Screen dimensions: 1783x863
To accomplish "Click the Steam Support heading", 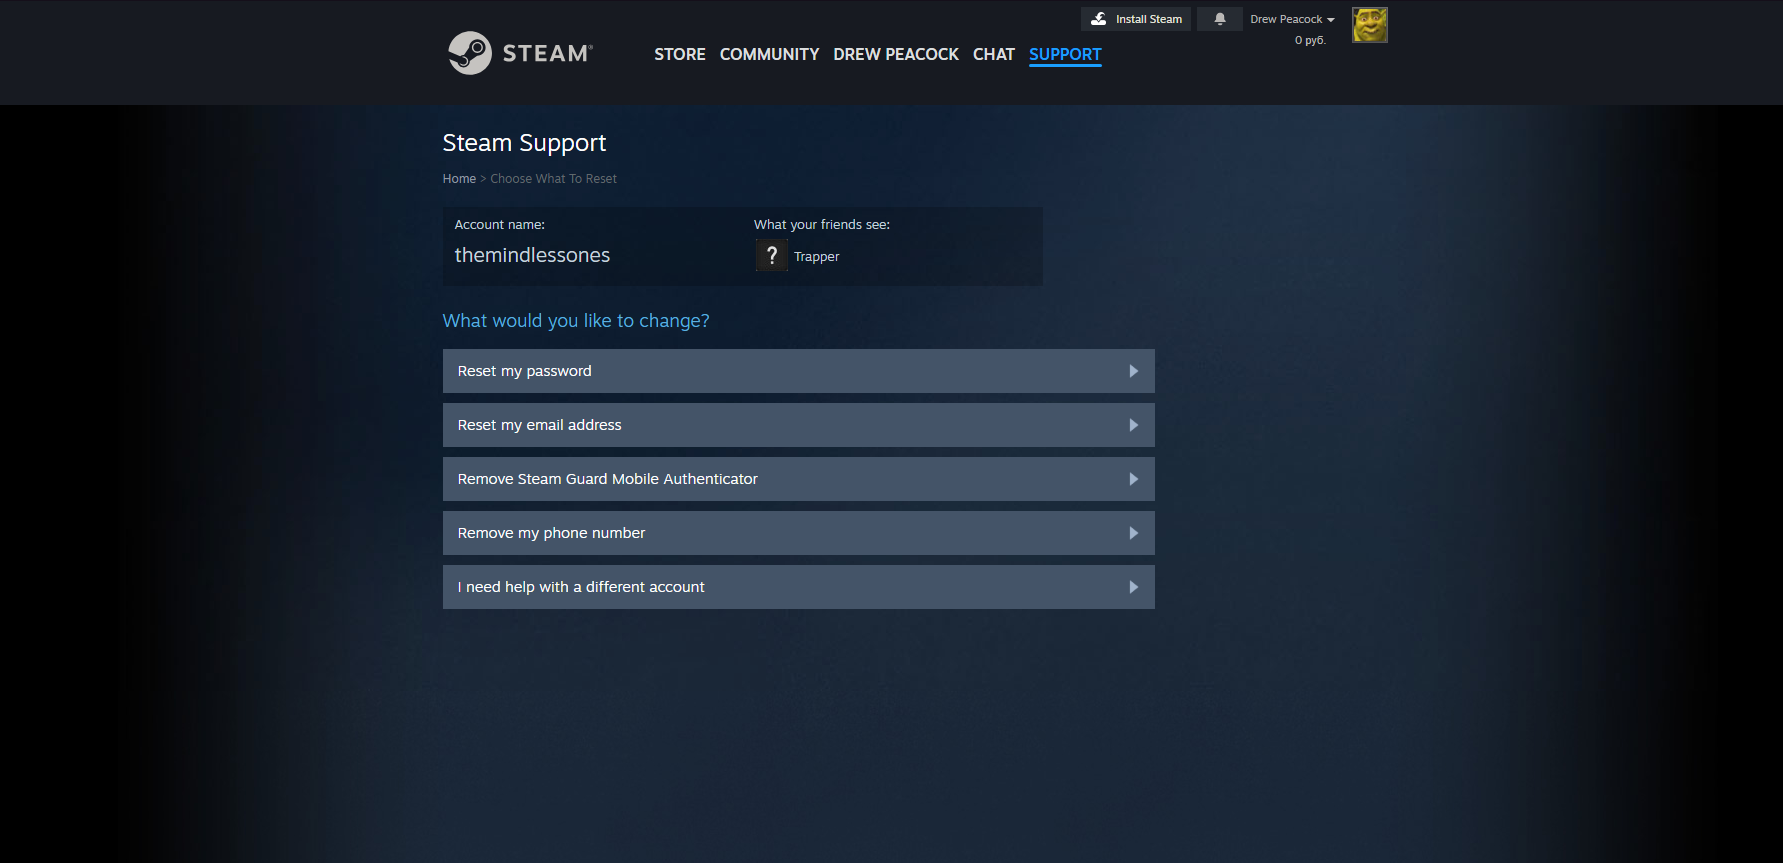I will [524, 143].
